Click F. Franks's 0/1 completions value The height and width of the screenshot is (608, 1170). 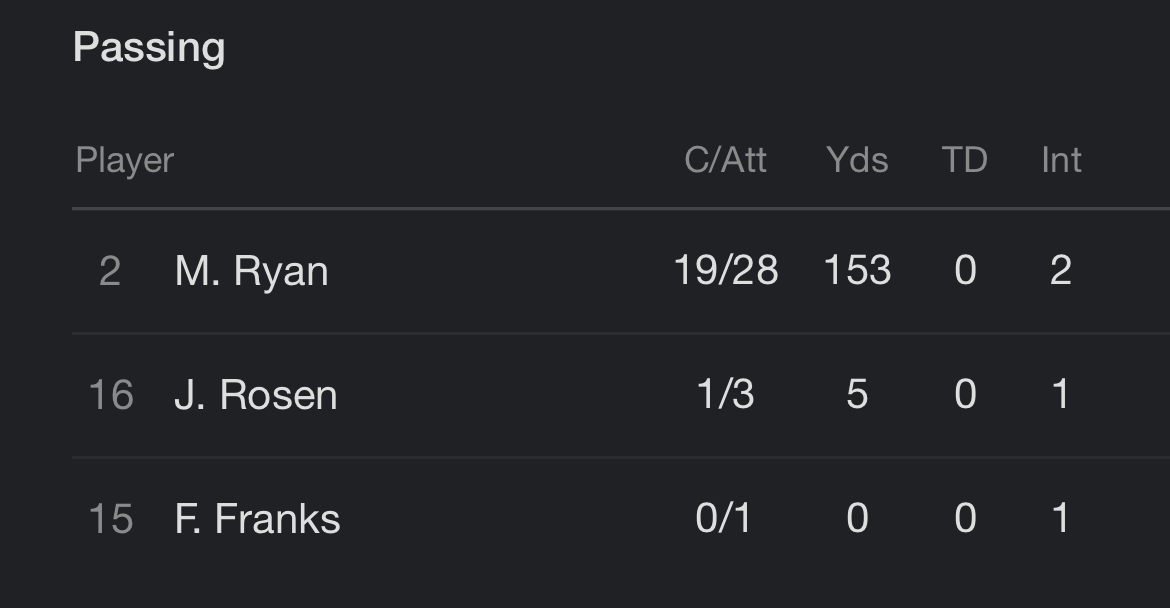(x=723, y=518)
